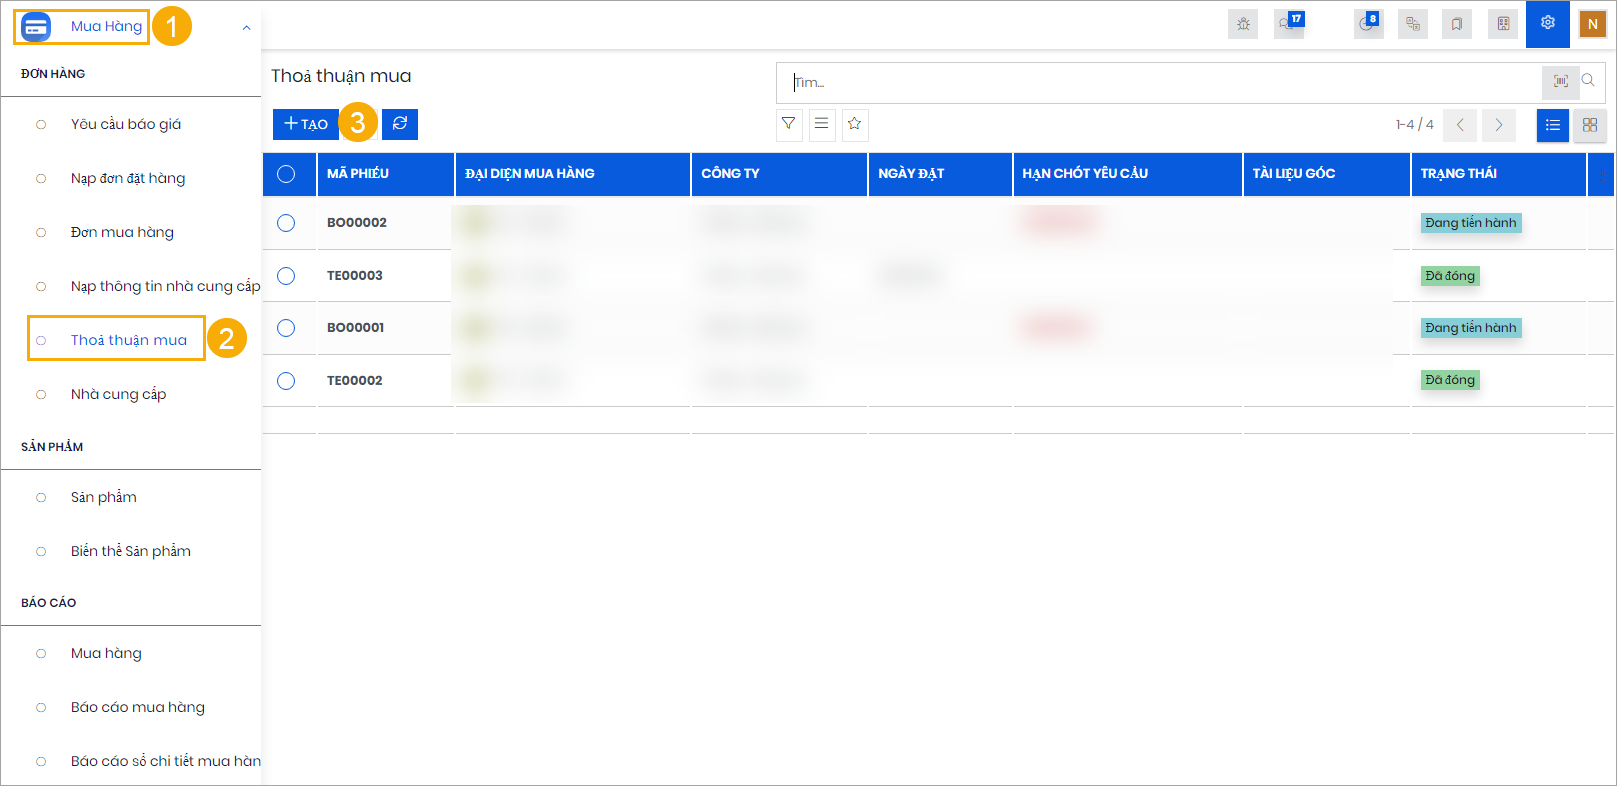Select the row BO00002 checkbox
Viewport: 1617px width, 786px height.
(x=286, y=223)
